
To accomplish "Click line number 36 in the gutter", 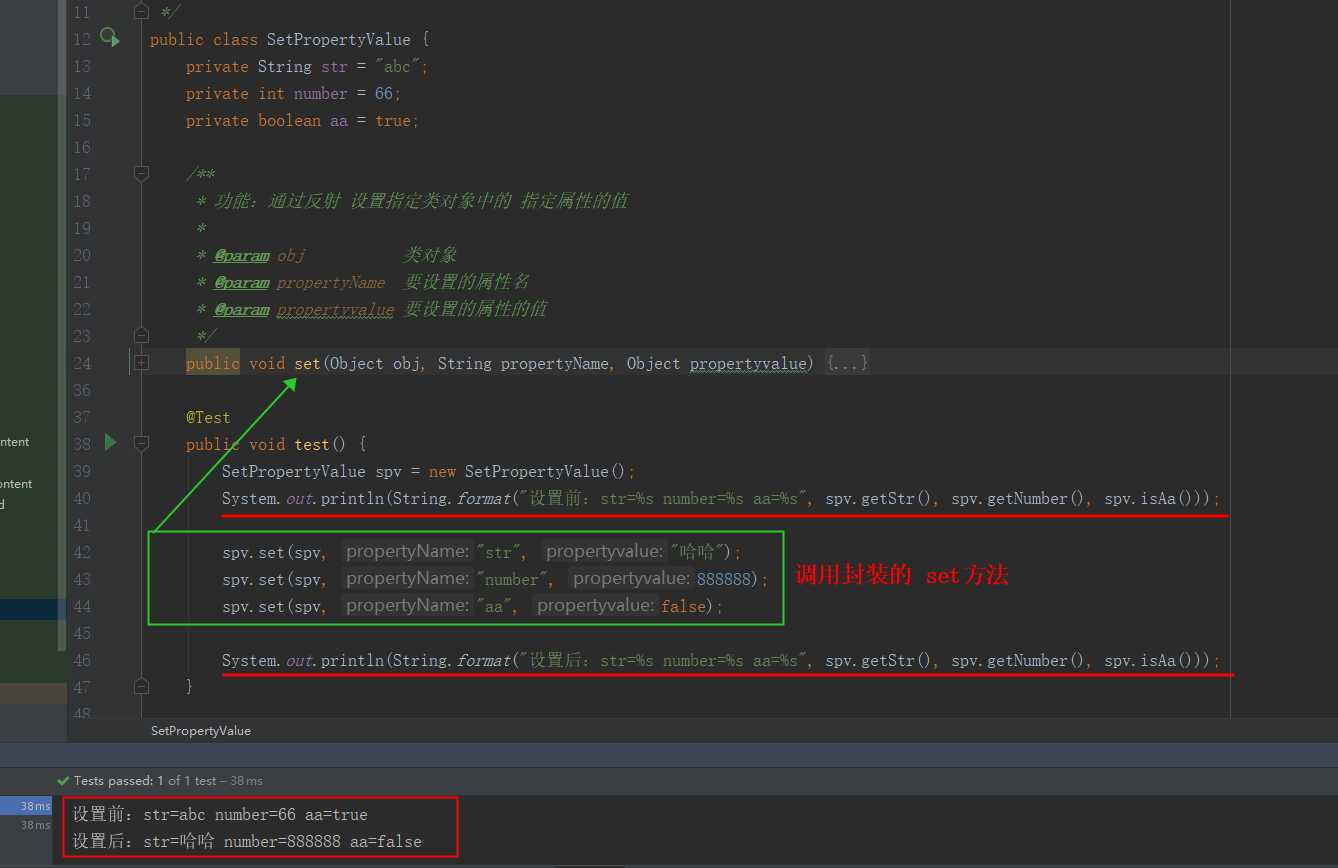I will pyautogui.click(x=81, y=390).
